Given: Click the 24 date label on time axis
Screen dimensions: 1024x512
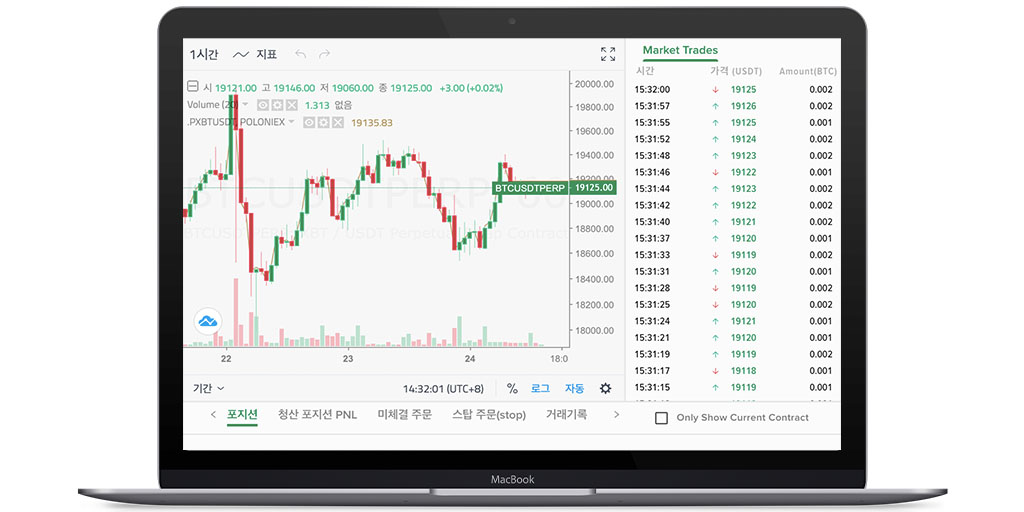Looking at the screenshot, I should point(470,359).
